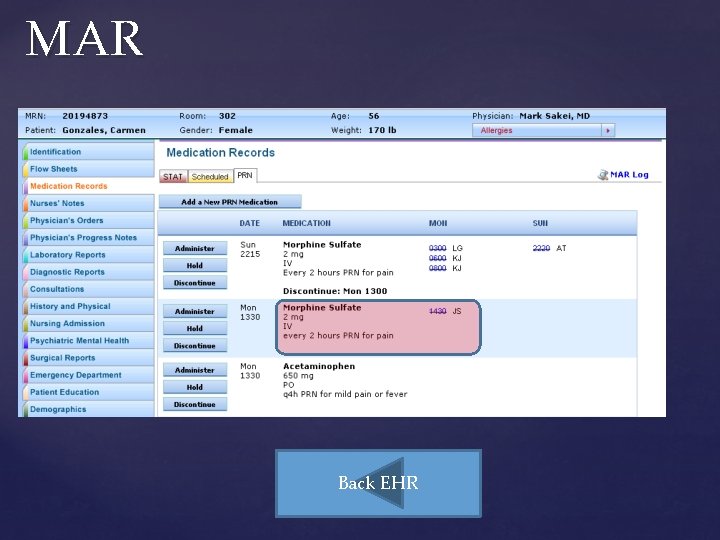Open Physician's Orders section
Screen dimensions: 720x540
[x=87, y=220]
